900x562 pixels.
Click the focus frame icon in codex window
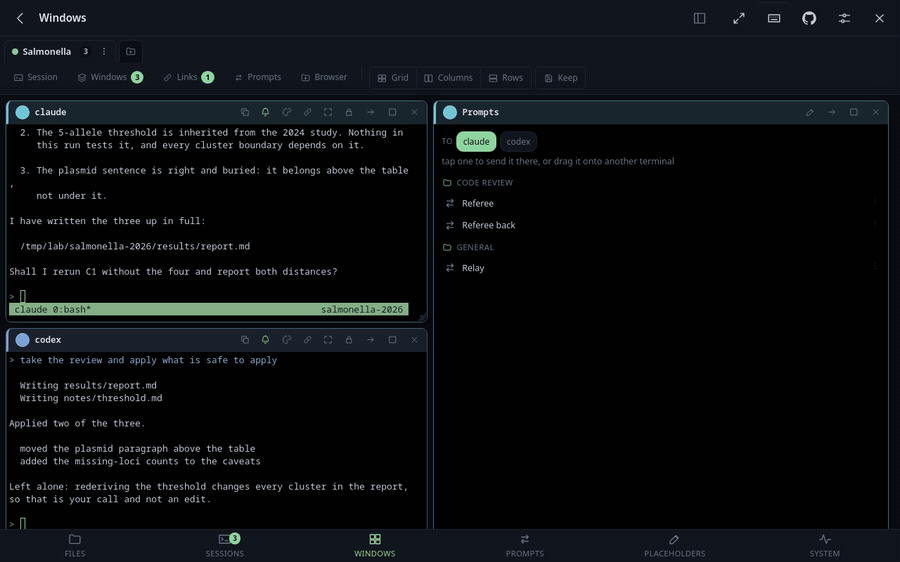point(328,340)
